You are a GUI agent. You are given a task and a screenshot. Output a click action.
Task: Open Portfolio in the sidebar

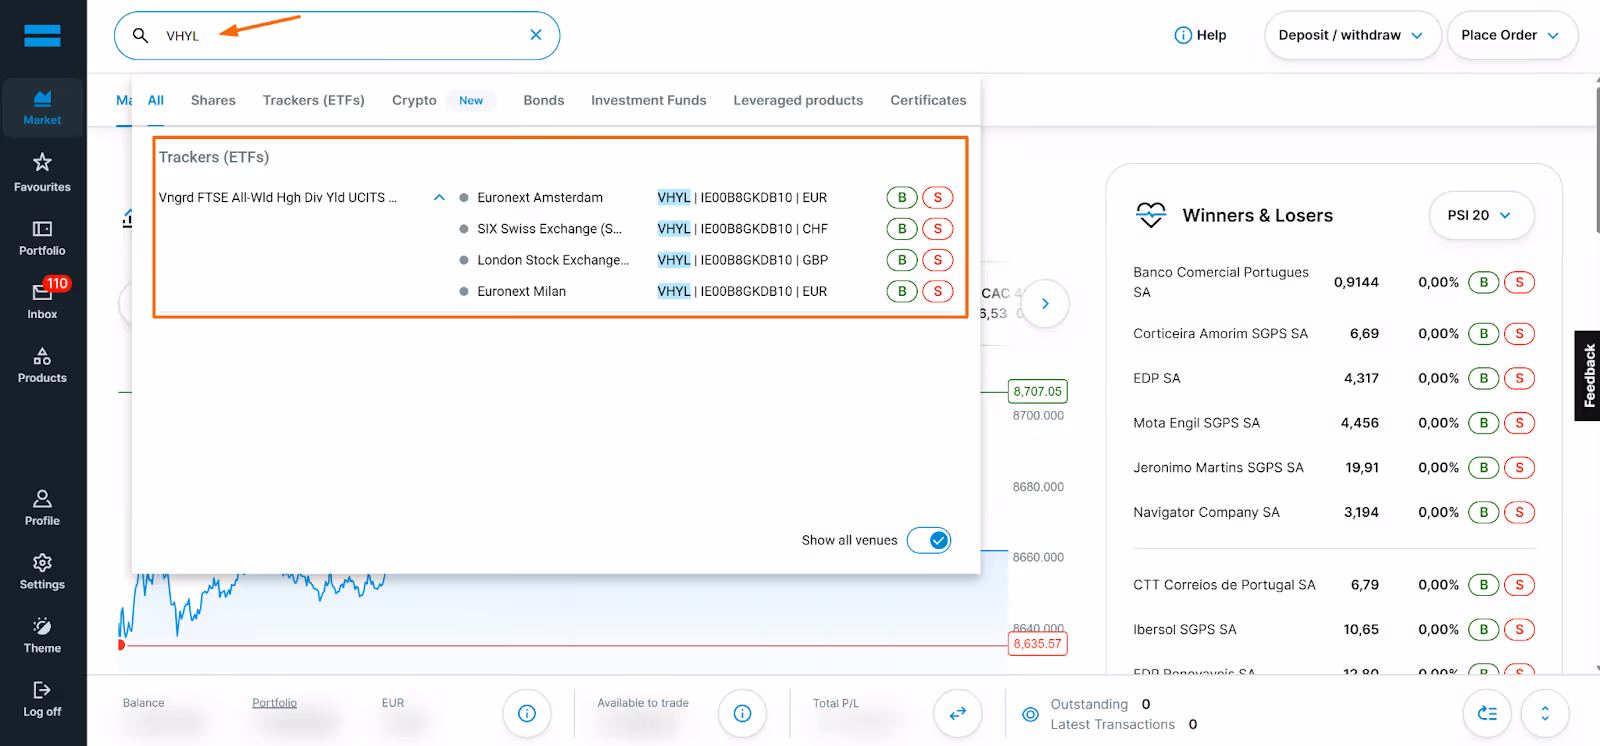coord(42,239)
